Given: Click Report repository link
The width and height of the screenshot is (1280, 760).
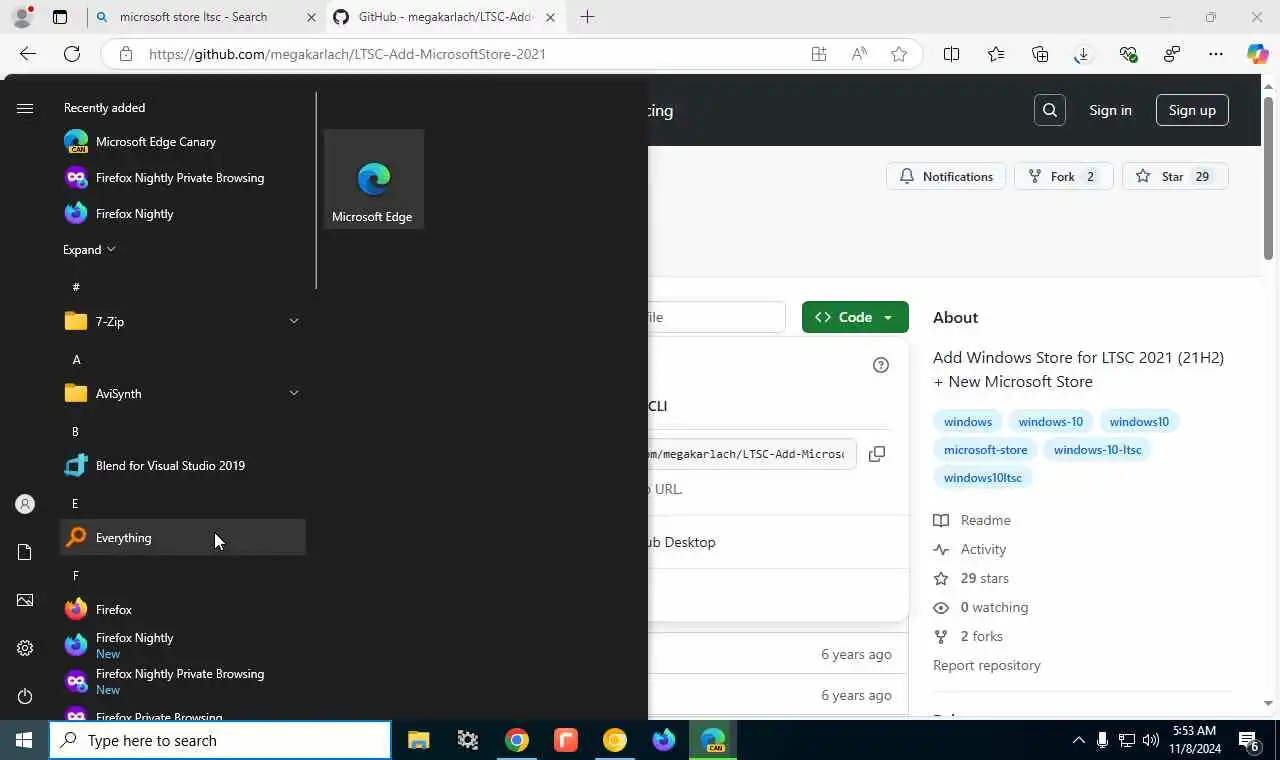Looking at the screenshot, I should (987, 665).
